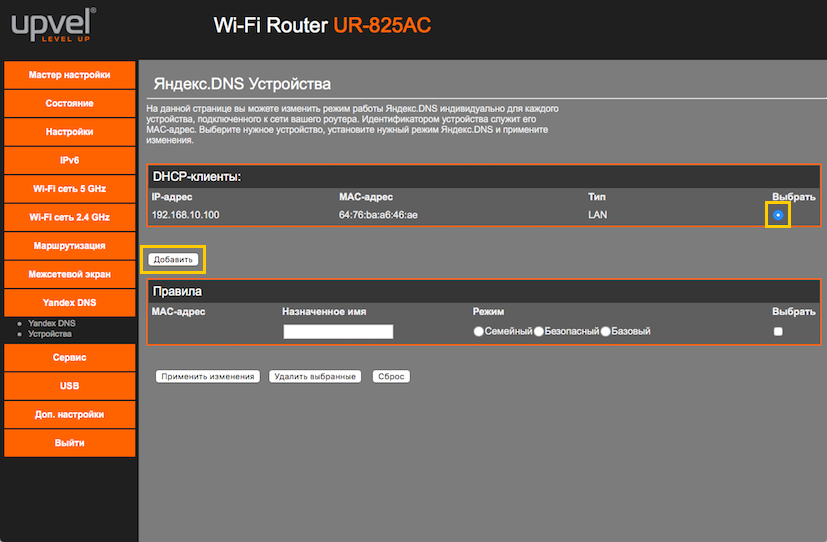Expand Wi-Fi сеть 5 GHz section

coord(70,188)
